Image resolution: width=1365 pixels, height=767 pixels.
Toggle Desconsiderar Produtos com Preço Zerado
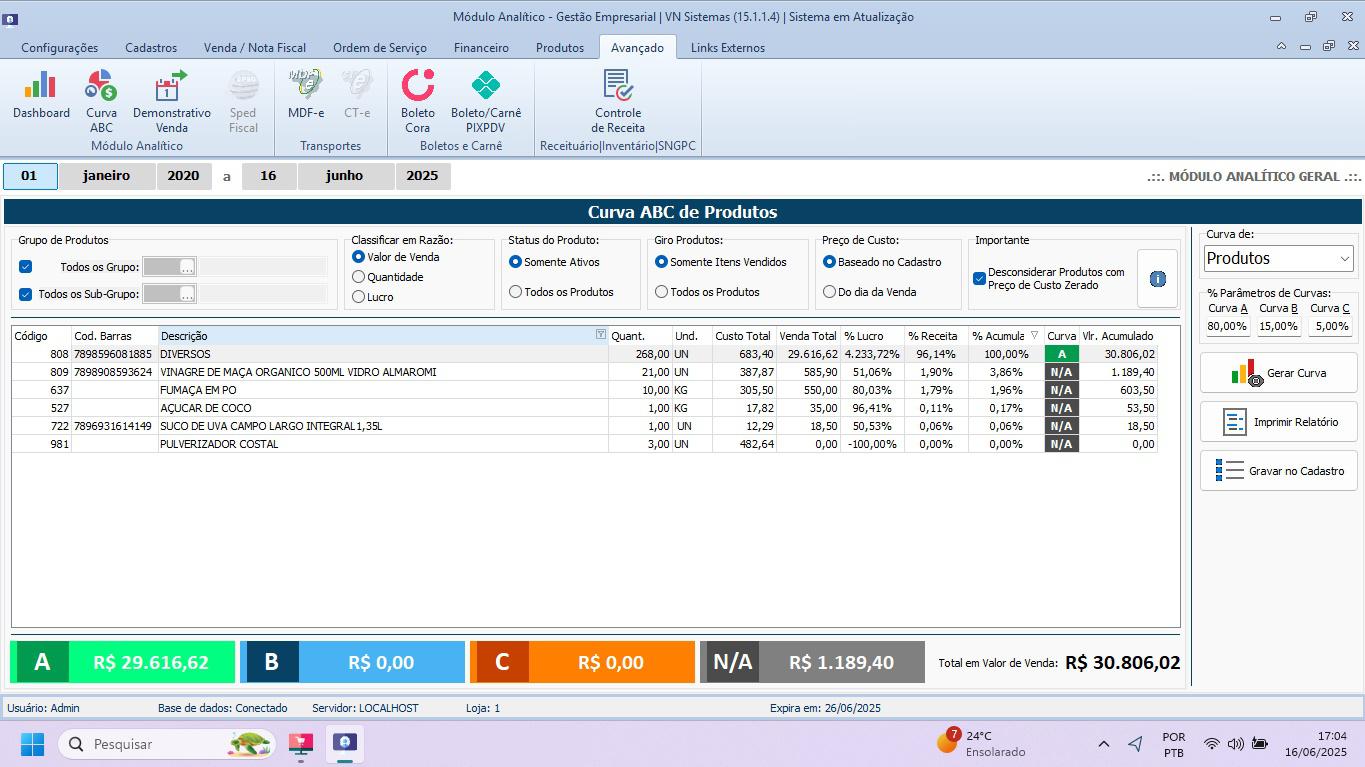[x=980, y=279]
